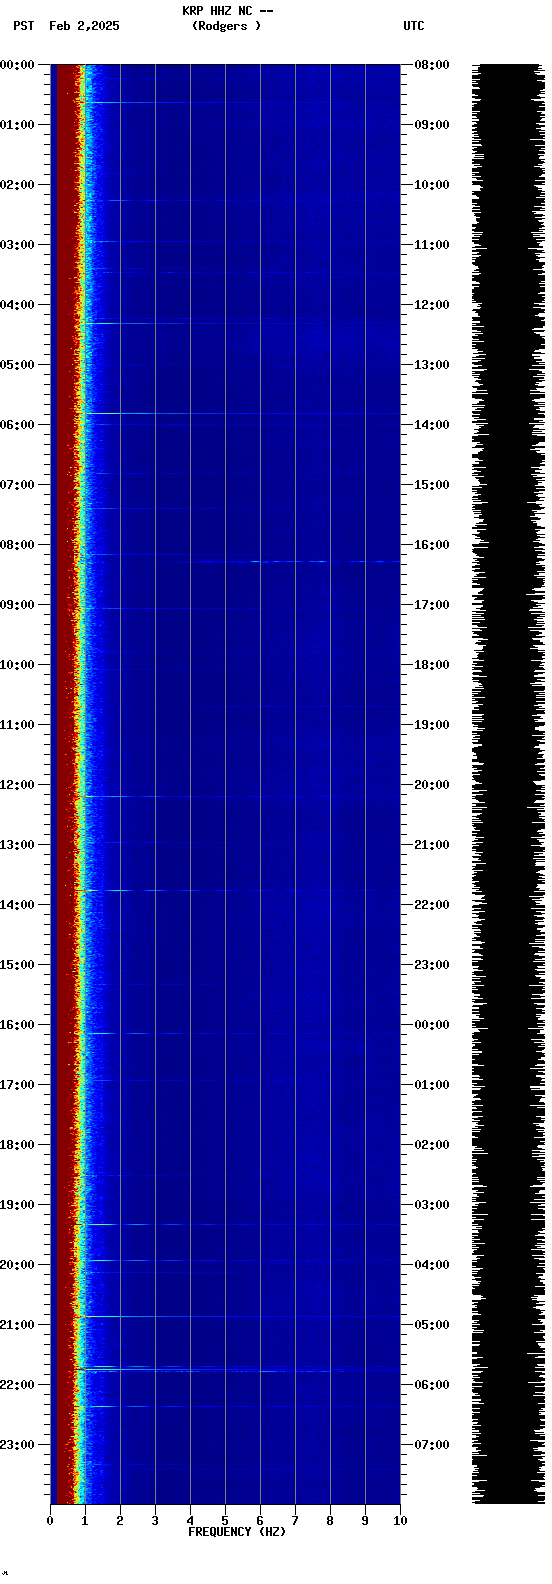Click the frequency axis tick label '10'
Image resolution: width=552 pixels, height=1584 pixels.
400,1521
